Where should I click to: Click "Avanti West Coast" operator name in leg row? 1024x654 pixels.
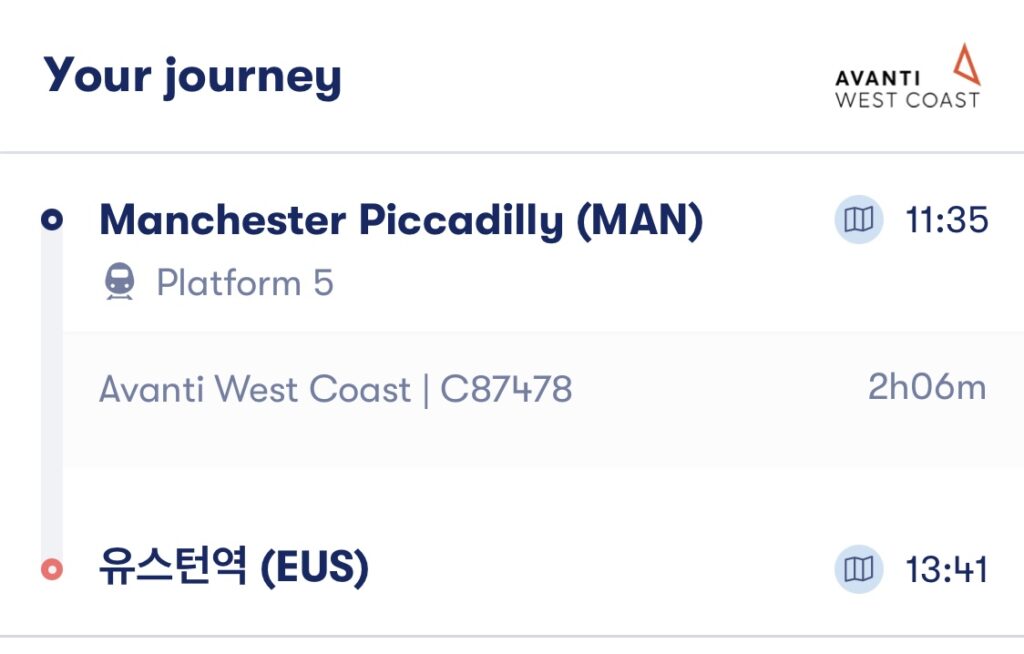tap(255, 389)
